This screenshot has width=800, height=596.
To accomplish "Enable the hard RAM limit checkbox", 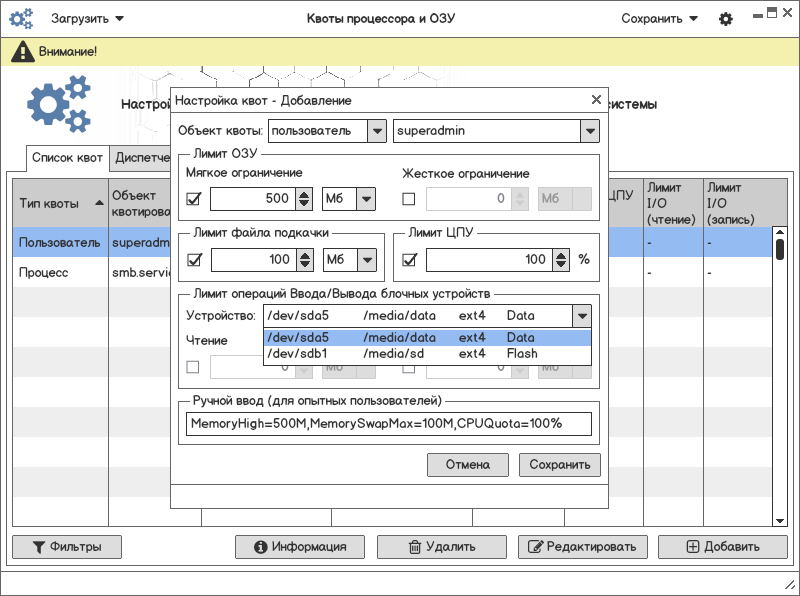I will (409, 199).
